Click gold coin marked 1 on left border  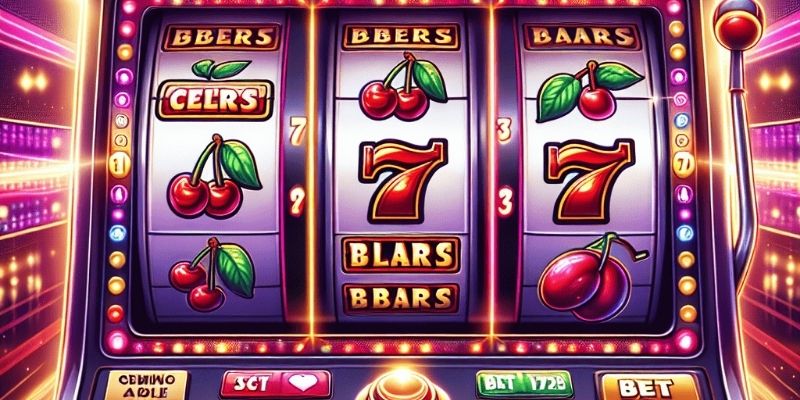coord(119,165)
